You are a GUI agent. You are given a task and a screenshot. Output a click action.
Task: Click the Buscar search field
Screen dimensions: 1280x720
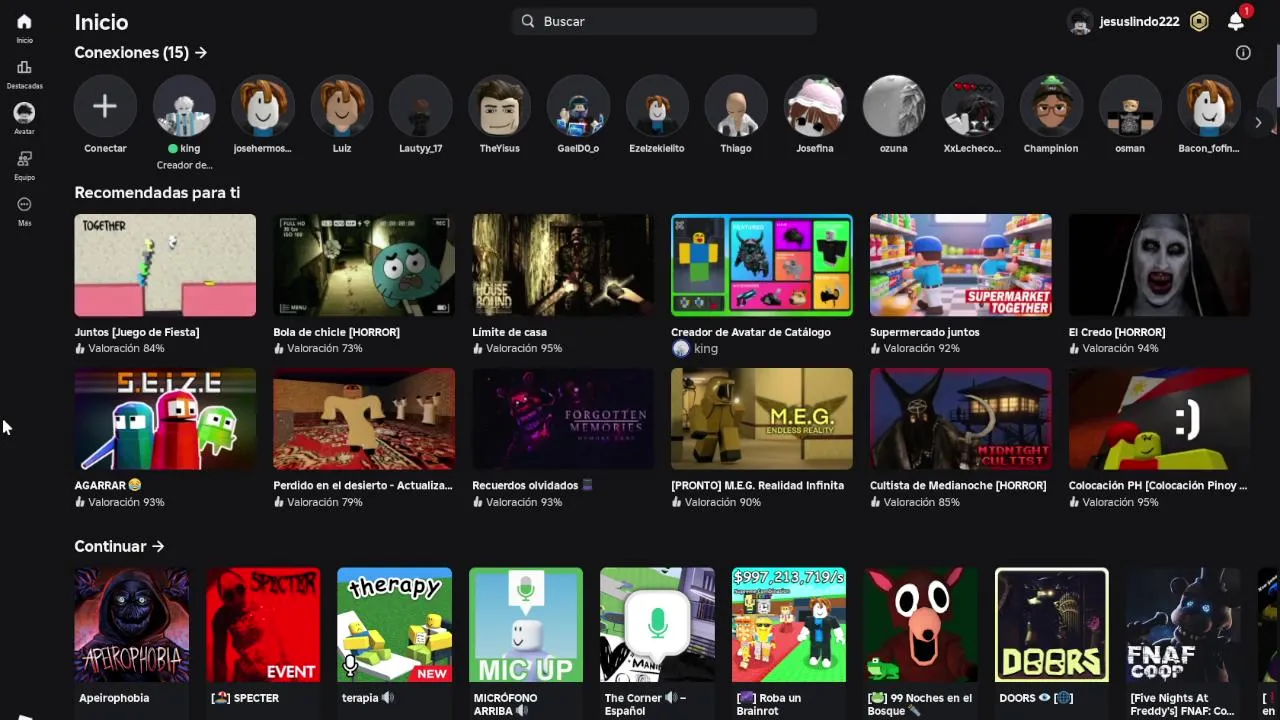click(665, 21)
